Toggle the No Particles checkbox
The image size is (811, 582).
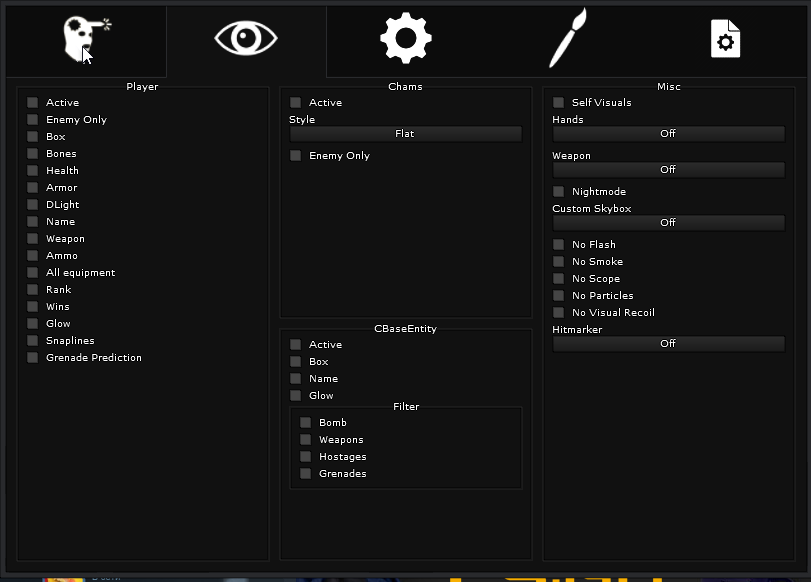(x=559, y=295)
